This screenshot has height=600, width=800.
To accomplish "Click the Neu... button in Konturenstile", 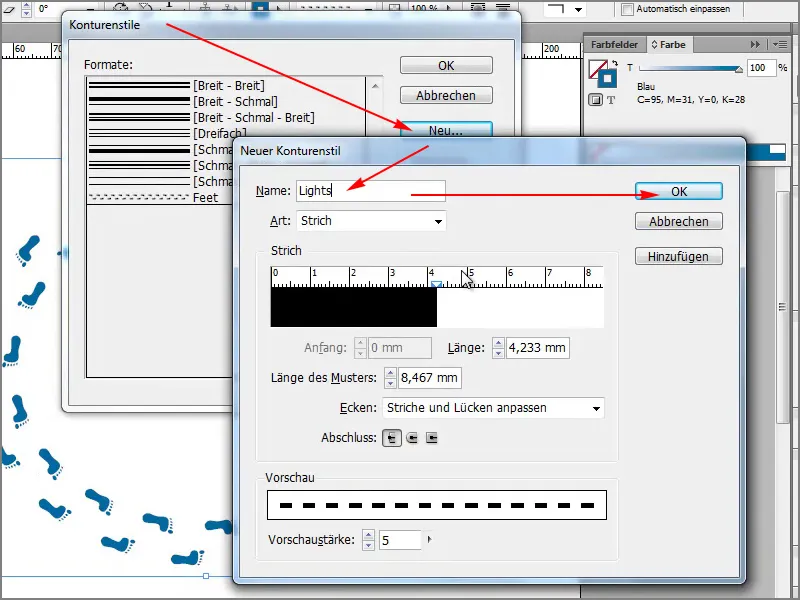I will pos(446,130).
